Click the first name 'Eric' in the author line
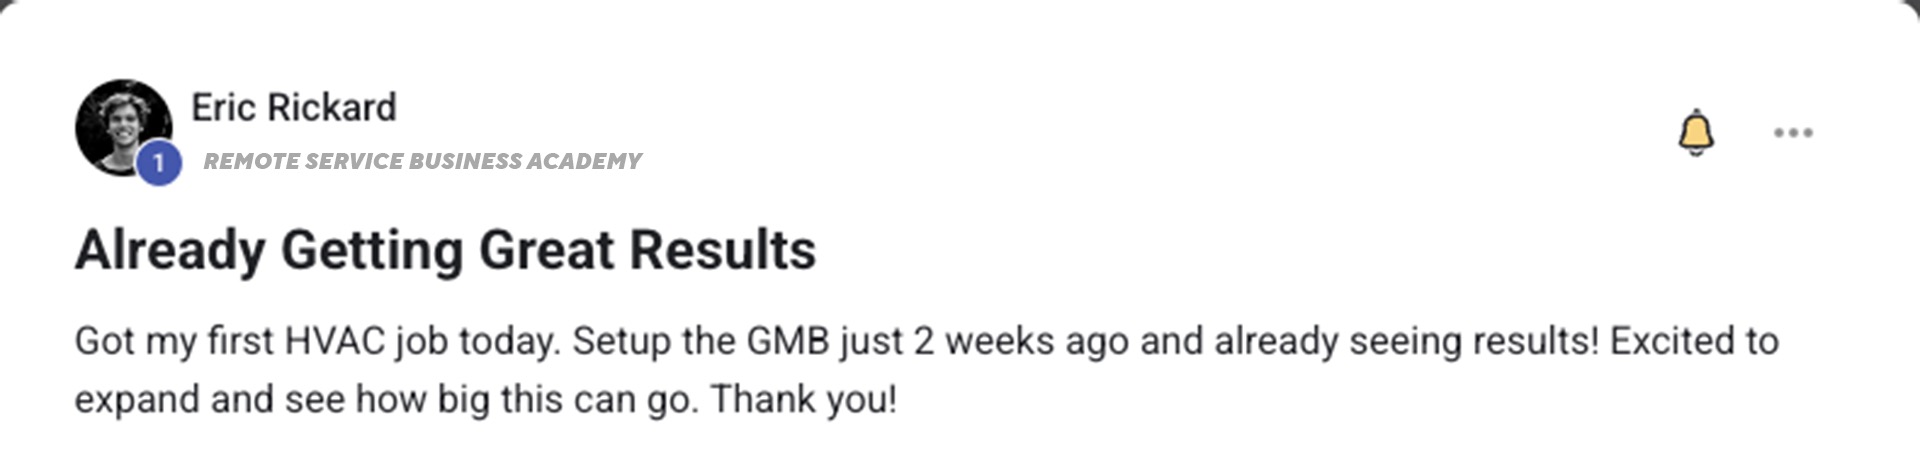The image size is (1920, 472). click(220, 107)
